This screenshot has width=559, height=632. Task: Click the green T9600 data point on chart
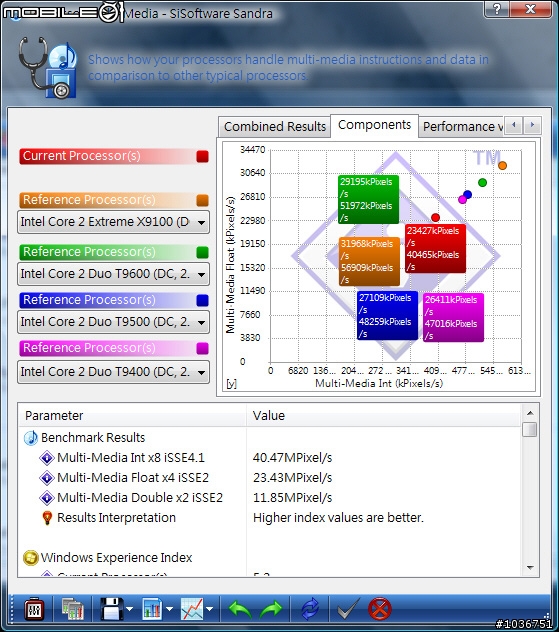coord(482,183)
